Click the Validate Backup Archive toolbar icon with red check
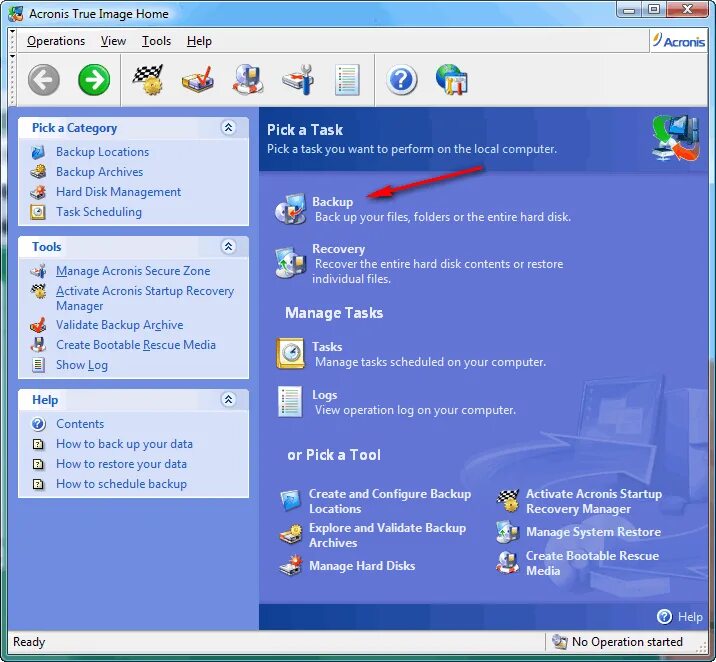716x662 pixels. [x=198, y=80]
